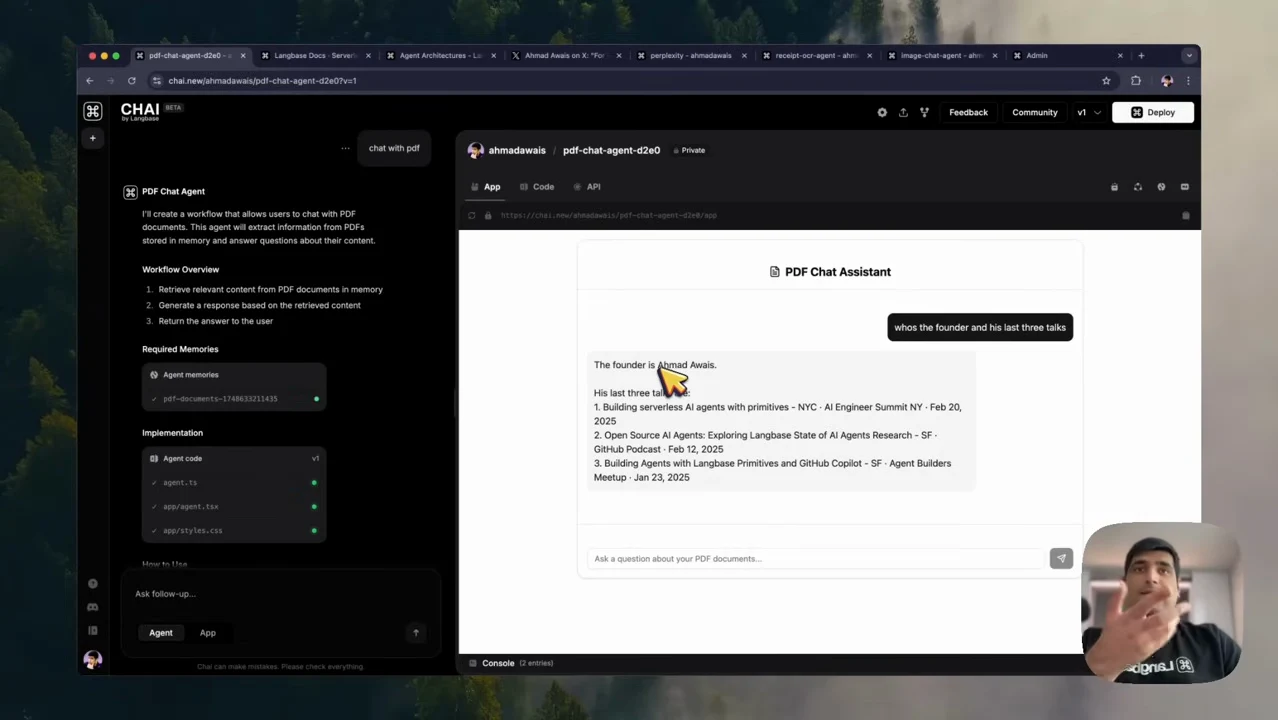Open the browser profile avatar in the toolbar

1167,81
